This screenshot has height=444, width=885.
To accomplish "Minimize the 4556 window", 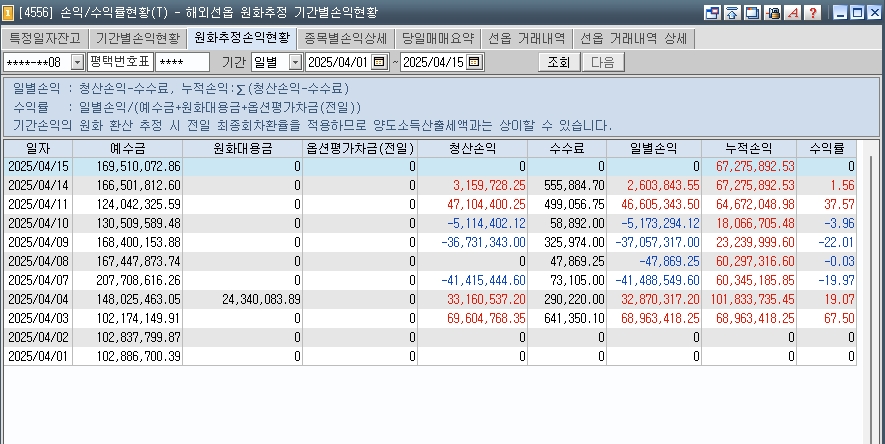I will pyautogui.click(x=839, y=12).
